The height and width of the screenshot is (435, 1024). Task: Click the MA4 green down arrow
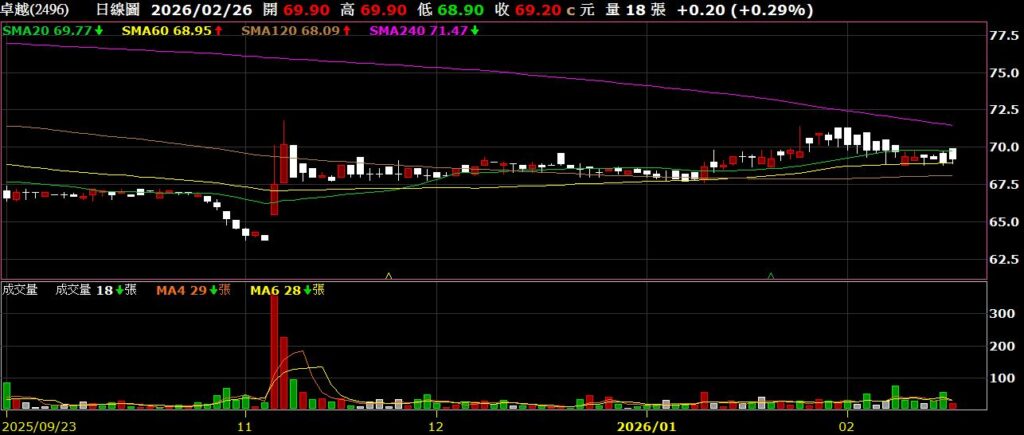click(214, 290)
